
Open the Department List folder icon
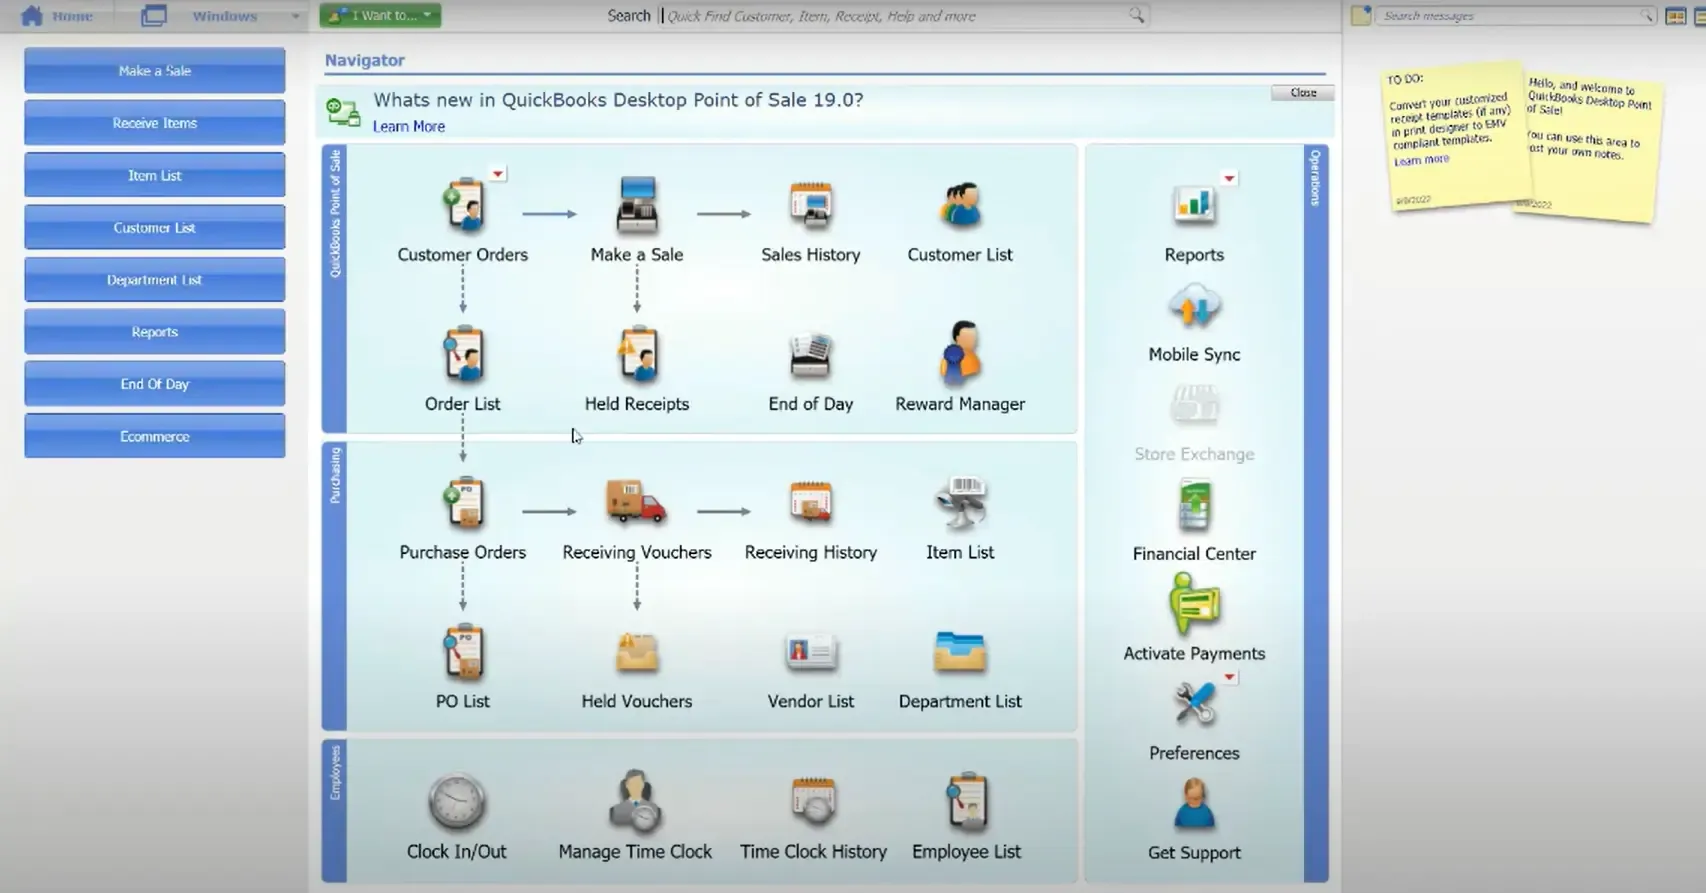click(x=960, y=652)
